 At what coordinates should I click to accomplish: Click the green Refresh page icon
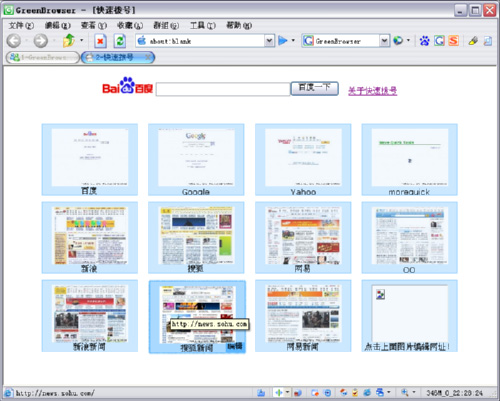(x=120, y=41)
